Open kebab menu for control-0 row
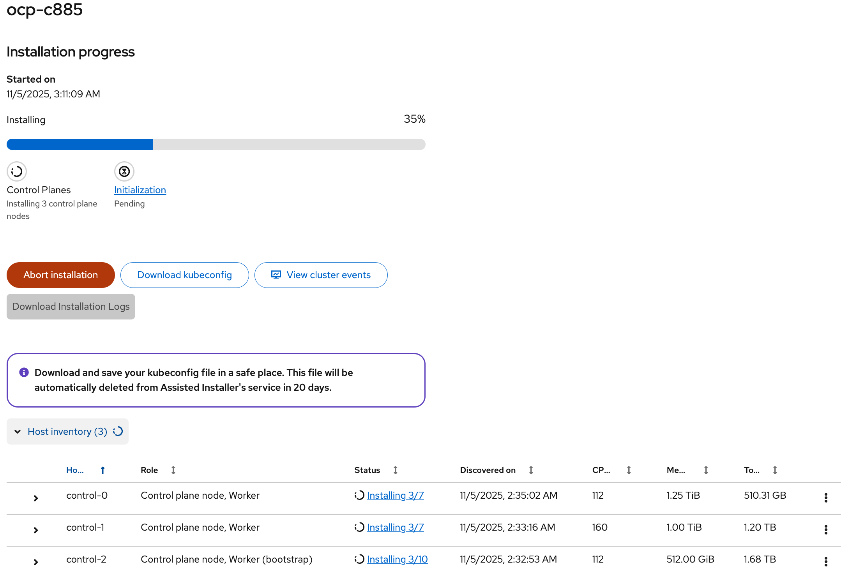This screenshot has height=577, width=841. [825, 497]
